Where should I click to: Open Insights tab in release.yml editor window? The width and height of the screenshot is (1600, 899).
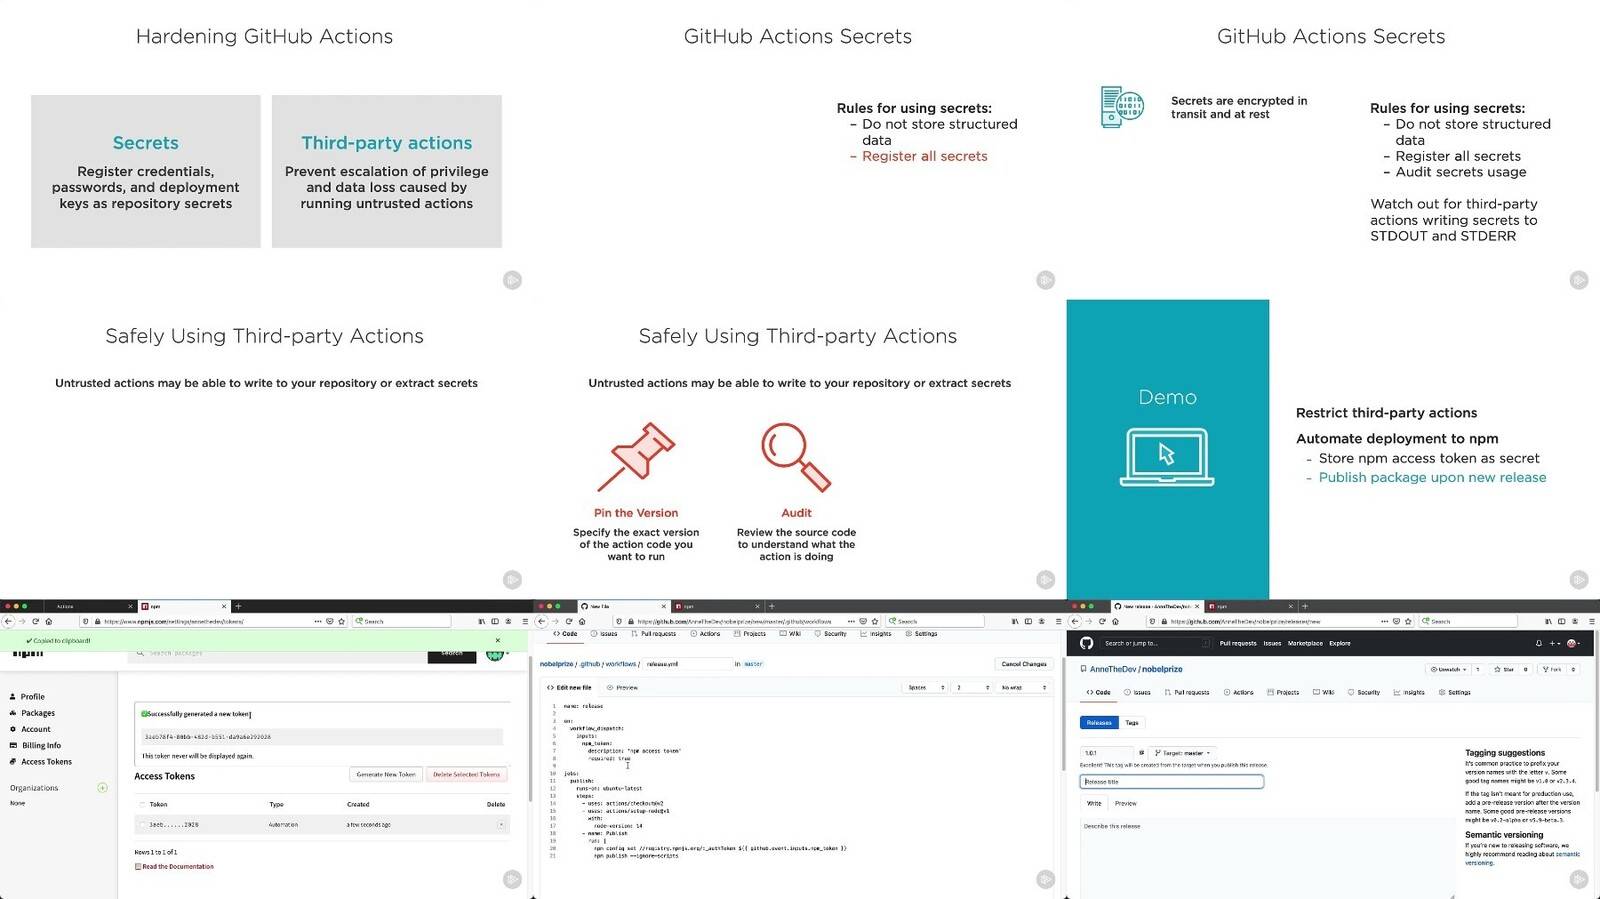(876, 634)
